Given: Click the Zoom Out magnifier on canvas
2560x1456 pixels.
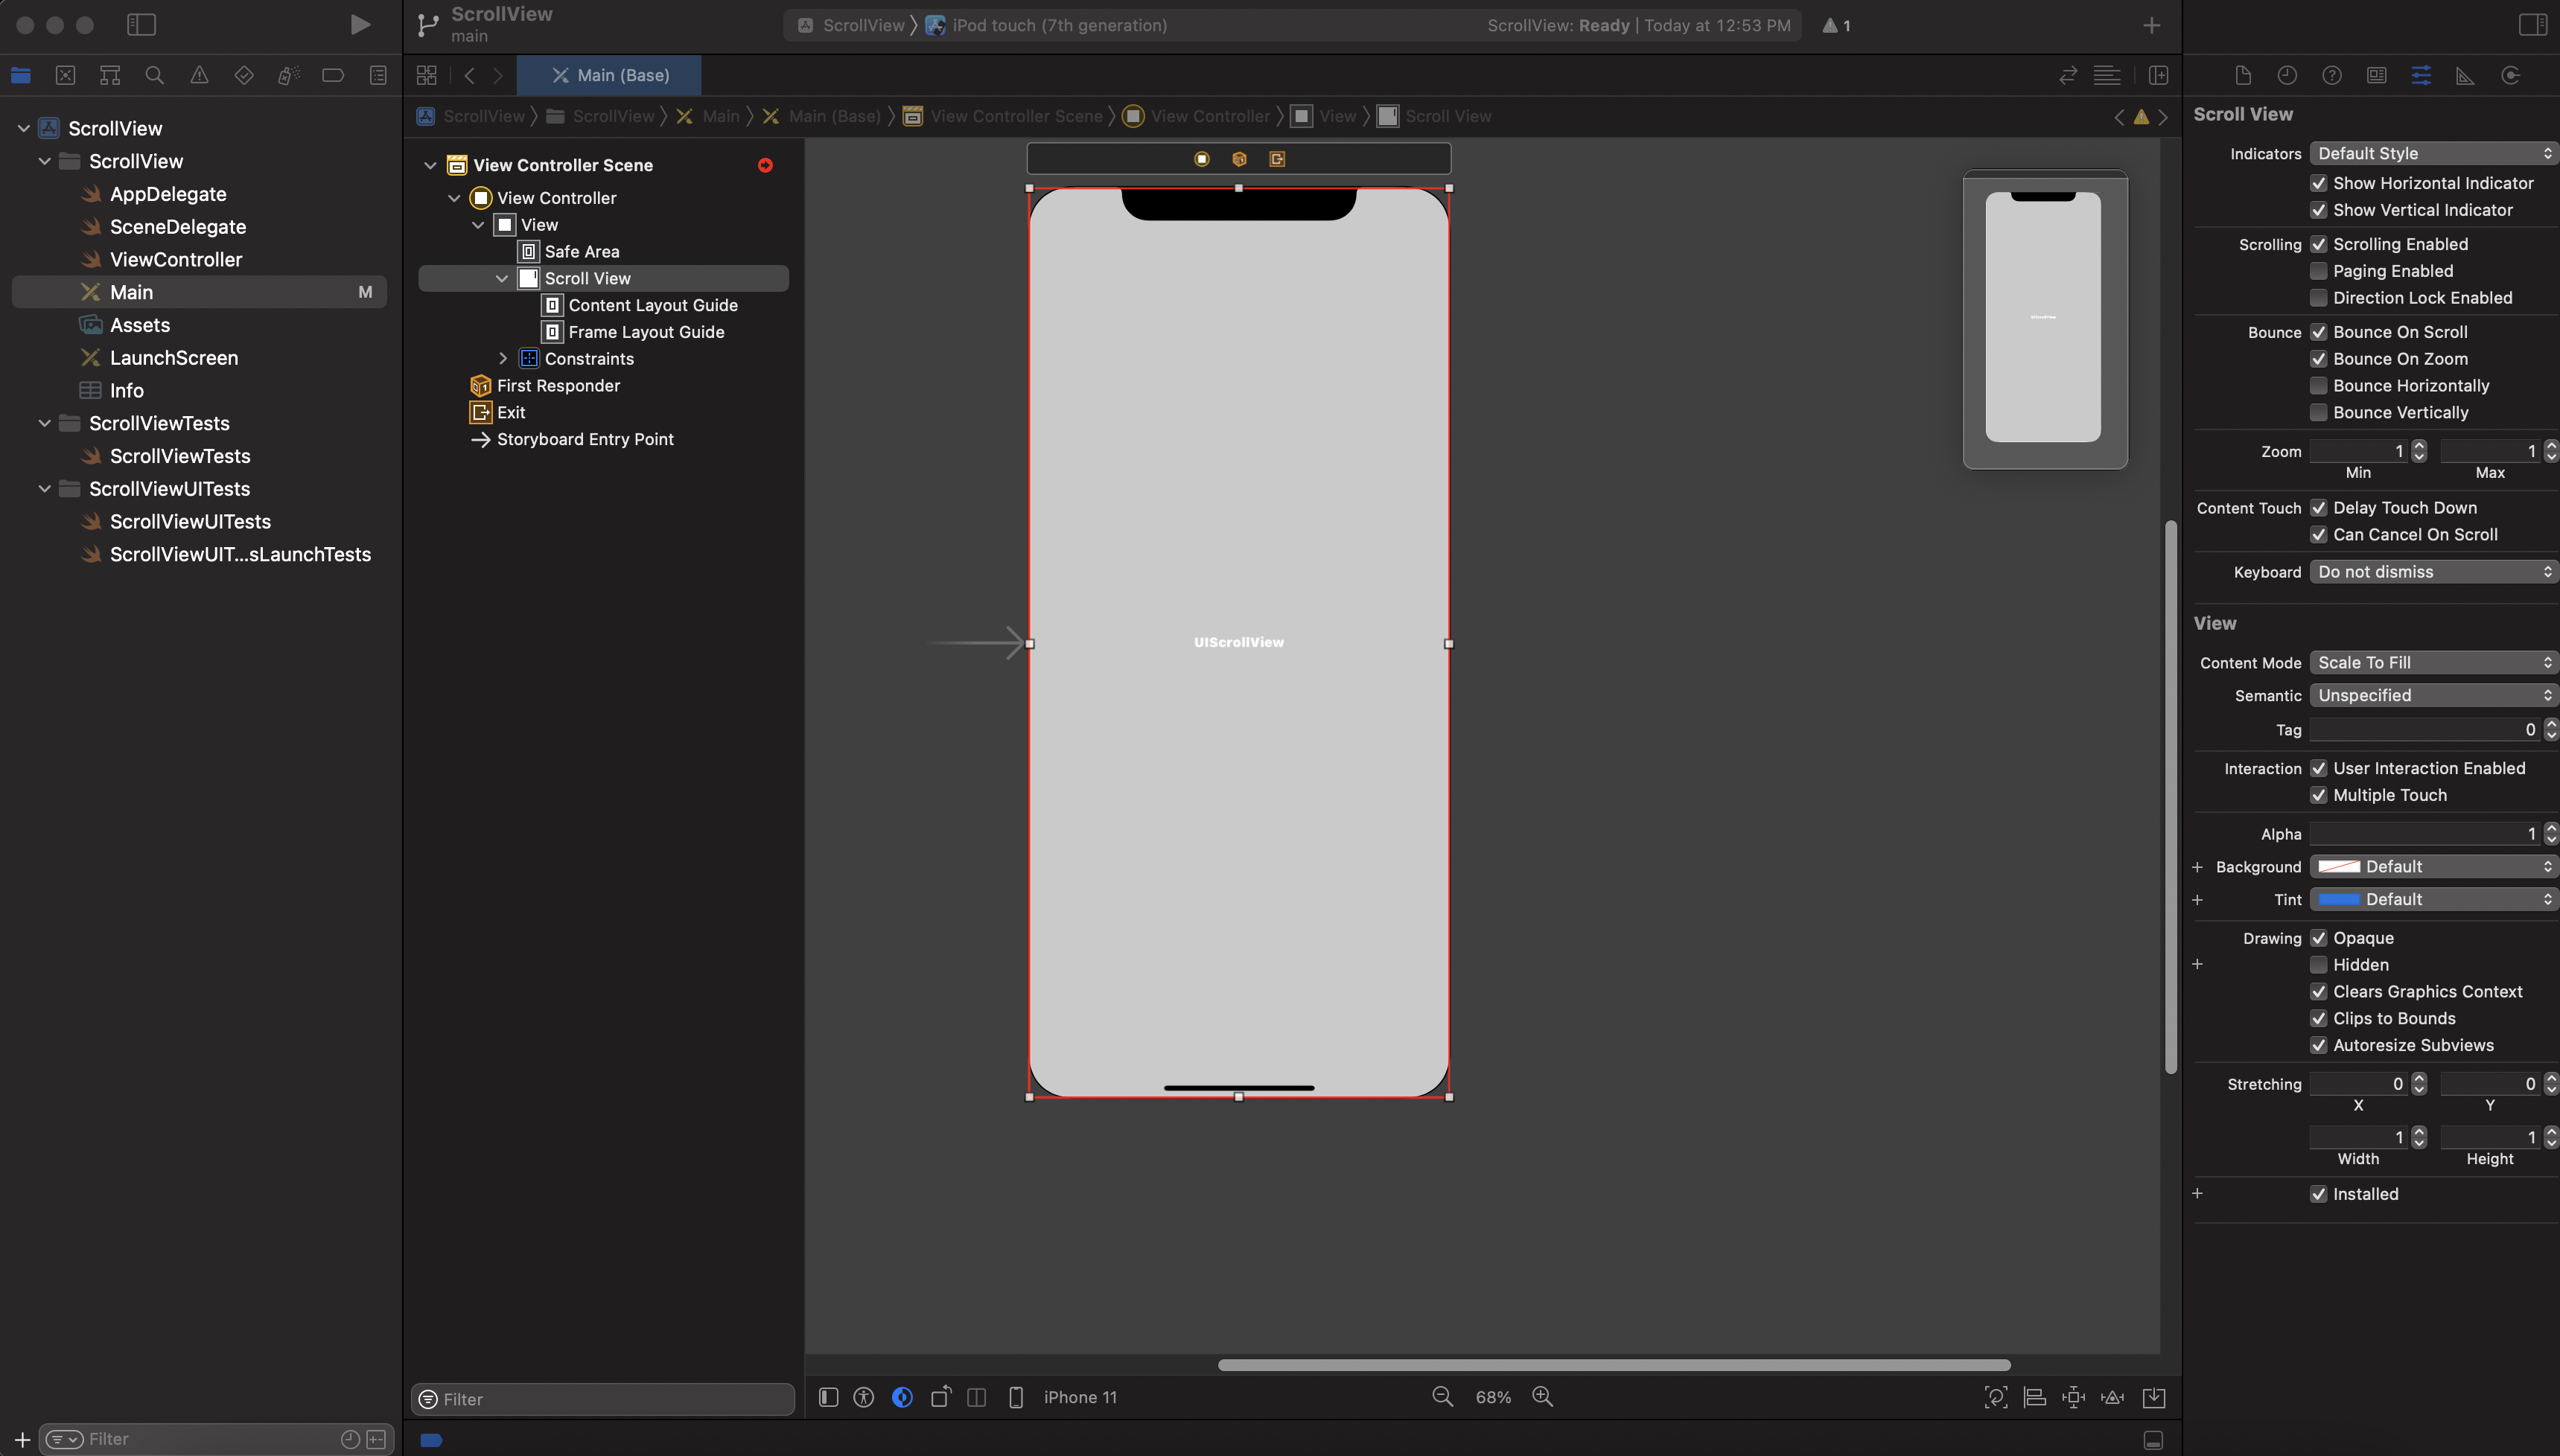Looking at the screenshot, I should click(x=1442, y=1397).
